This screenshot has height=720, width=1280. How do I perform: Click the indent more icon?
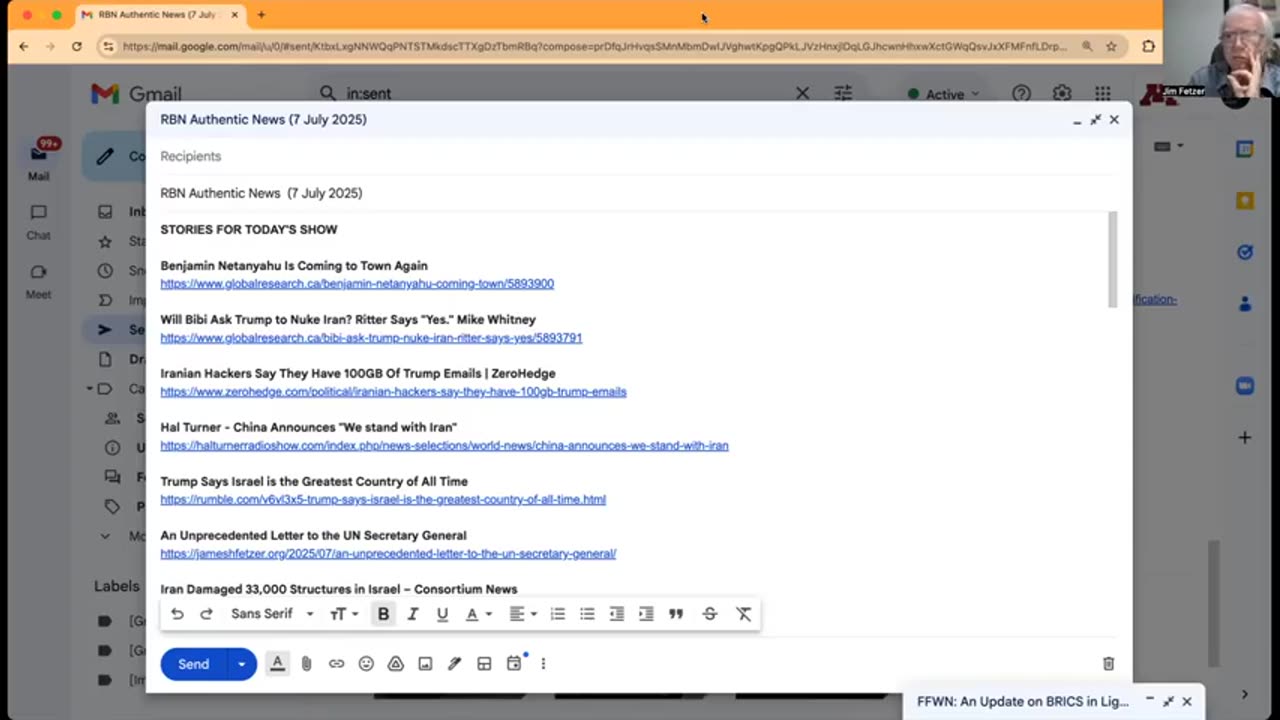point(646,614)
